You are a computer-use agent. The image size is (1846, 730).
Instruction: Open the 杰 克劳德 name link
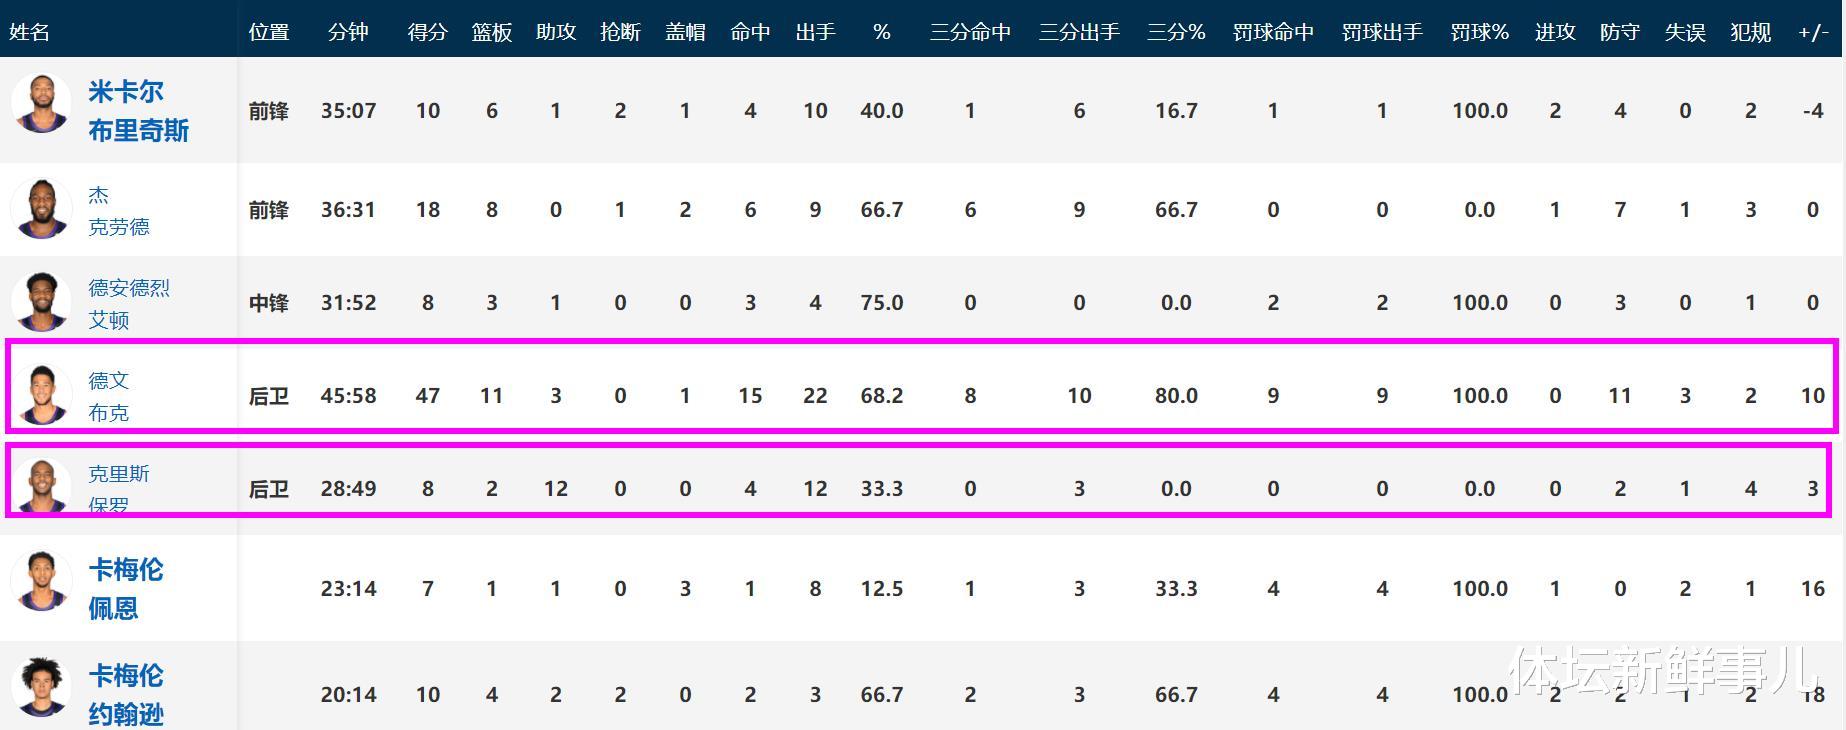(x=118, y=210)
